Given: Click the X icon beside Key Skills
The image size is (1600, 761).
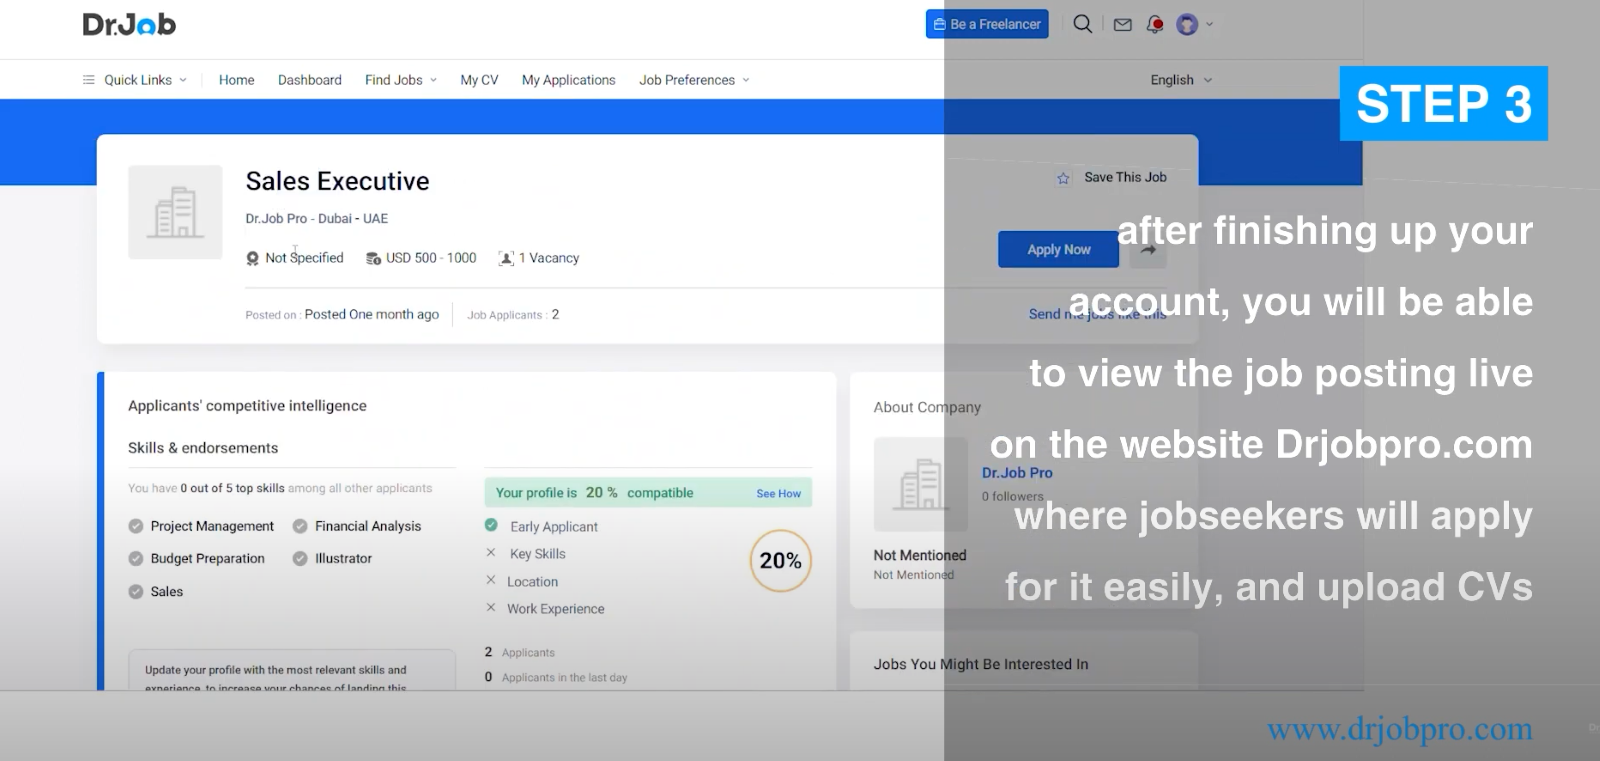Looking at the screenshot, I should click(491, 553).
